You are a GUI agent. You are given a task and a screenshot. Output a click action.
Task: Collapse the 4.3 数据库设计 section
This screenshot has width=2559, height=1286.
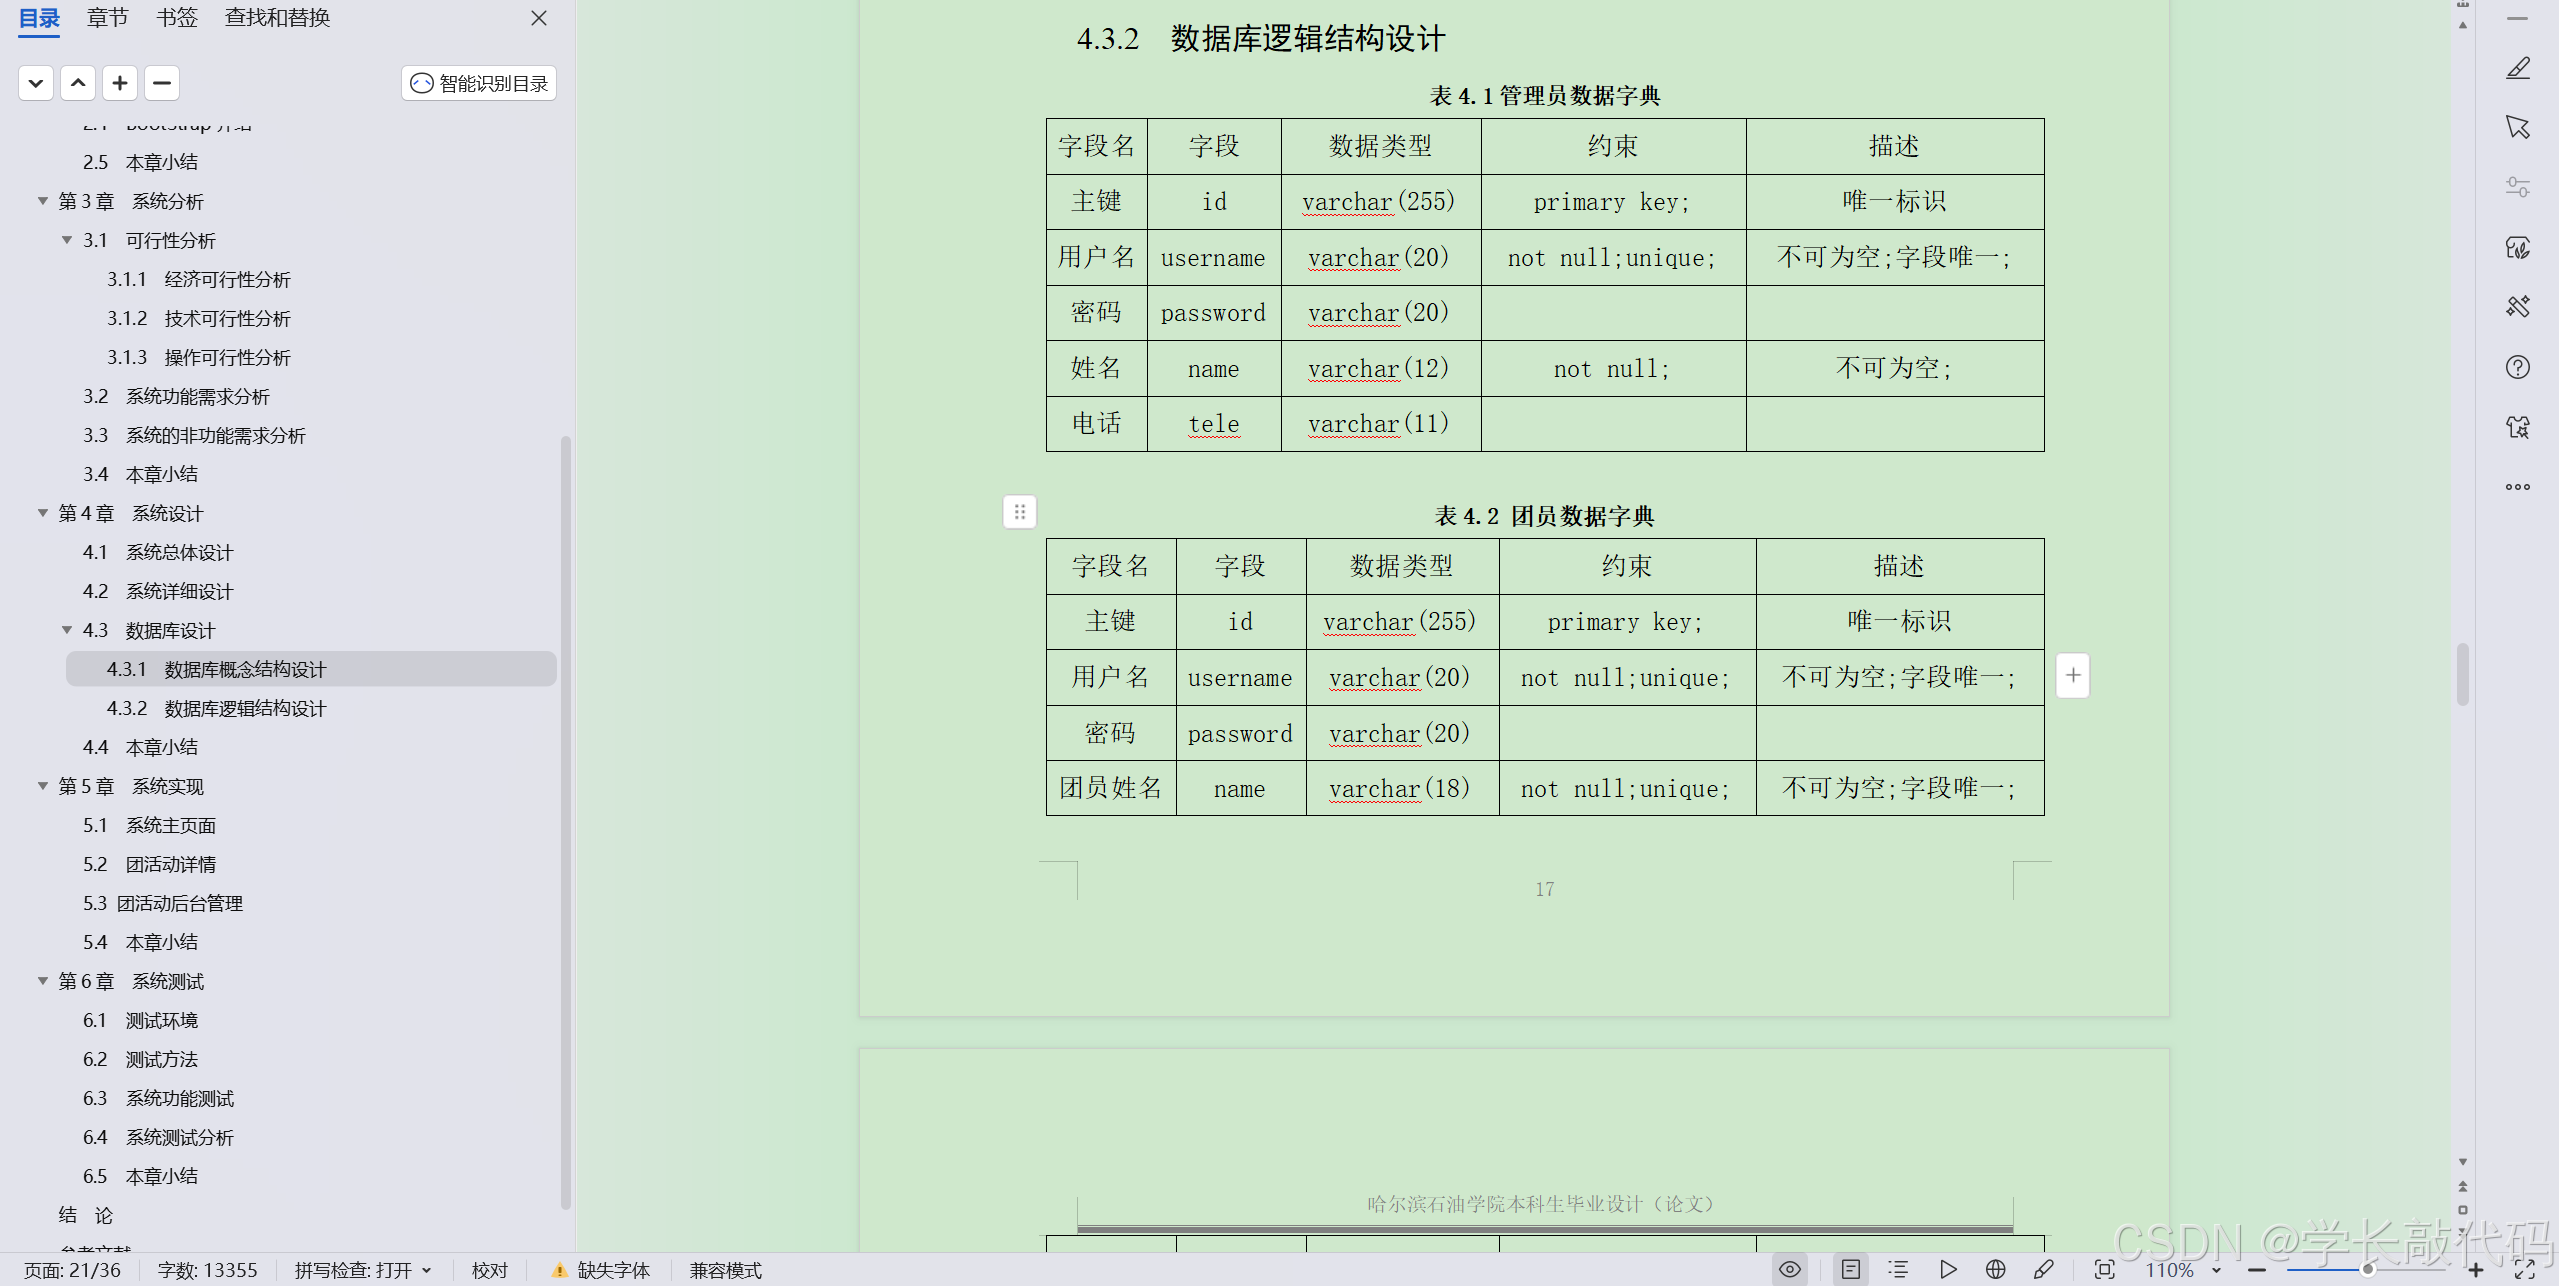[x=66, y=630]
